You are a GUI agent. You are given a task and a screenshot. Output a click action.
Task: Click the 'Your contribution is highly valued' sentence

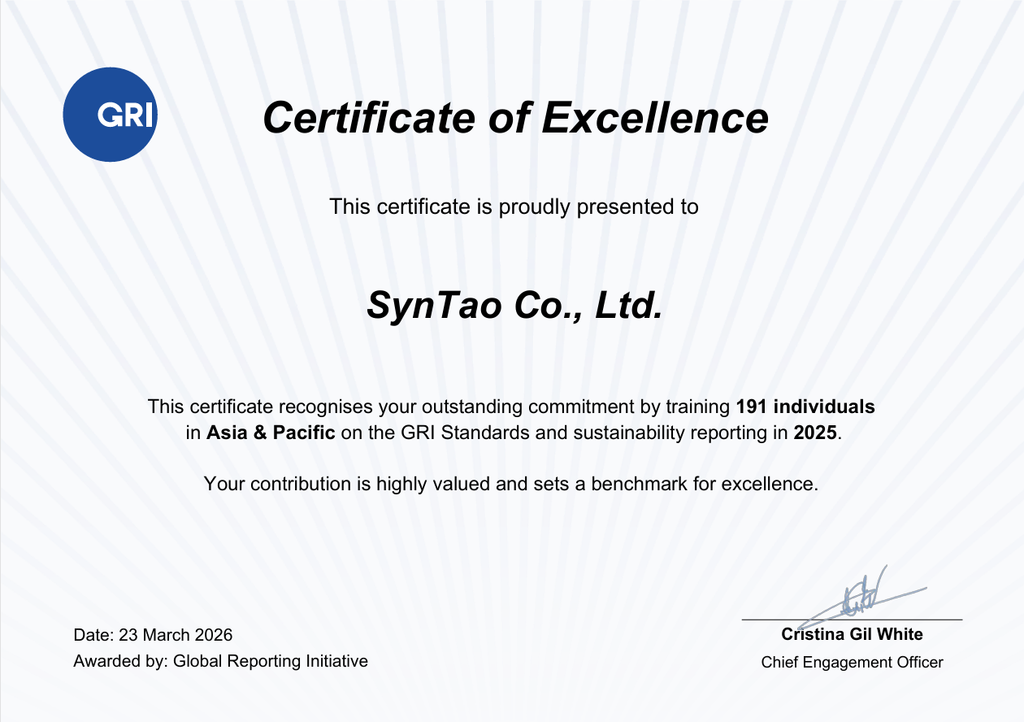pyautogui.click(x=350, y=484)
